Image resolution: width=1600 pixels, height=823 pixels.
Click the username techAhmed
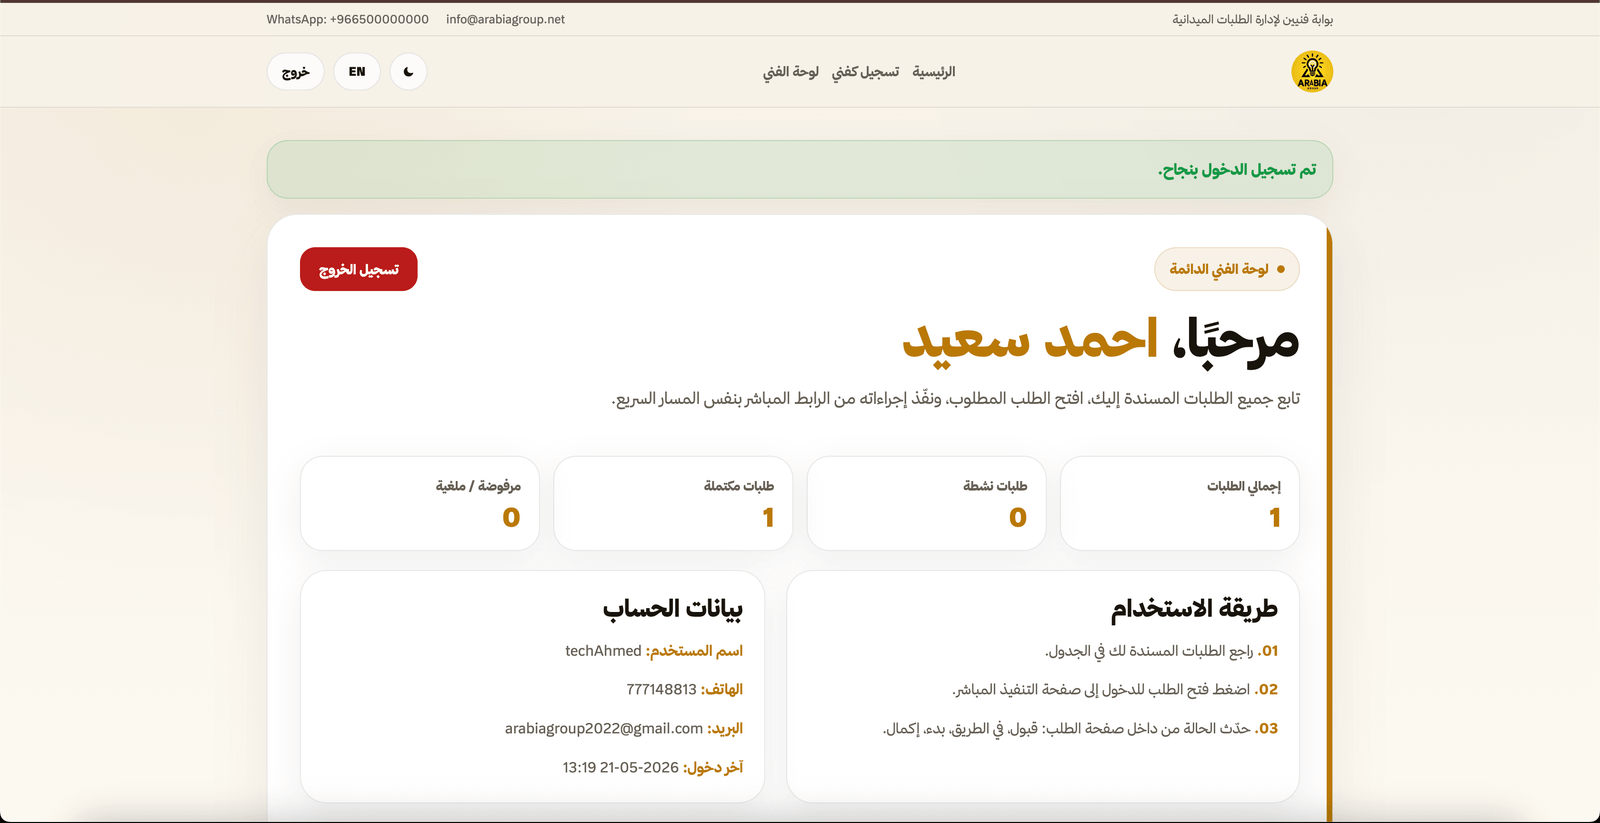coord(603,651)
